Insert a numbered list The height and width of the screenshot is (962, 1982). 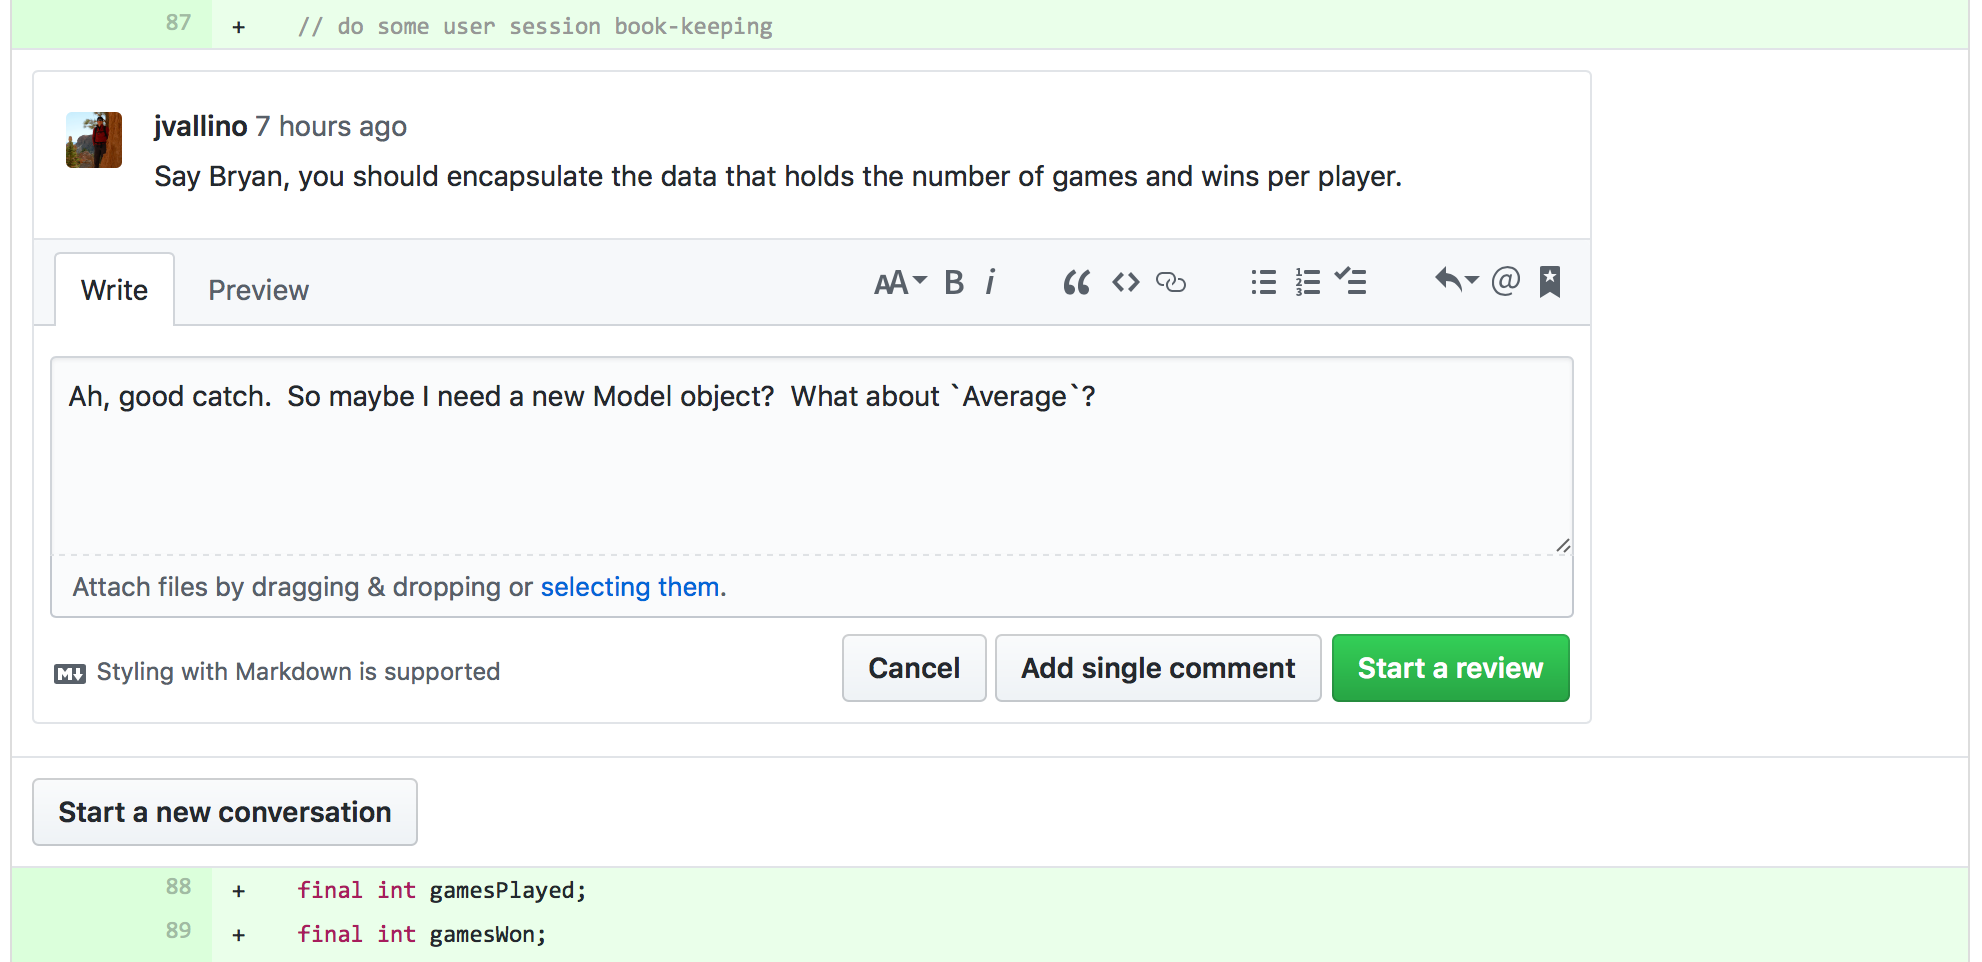(x=1307, y=283)
